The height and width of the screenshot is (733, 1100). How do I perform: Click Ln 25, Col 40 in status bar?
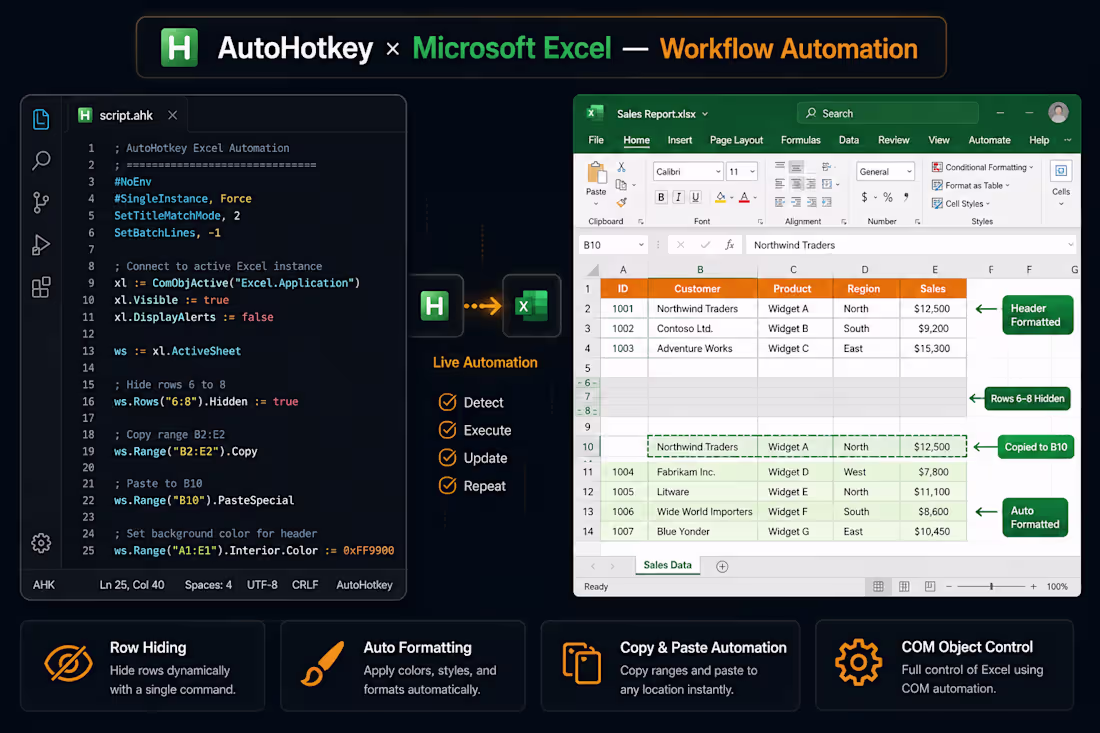tap(132, 585)
